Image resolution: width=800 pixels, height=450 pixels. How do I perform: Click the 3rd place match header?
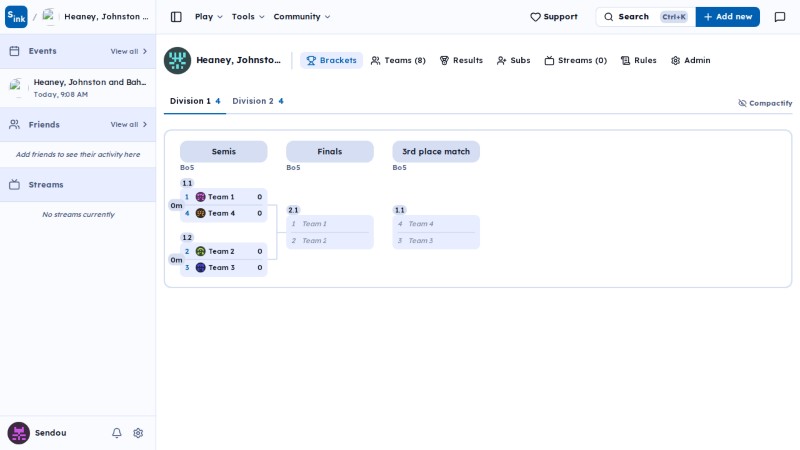[436, 152]
